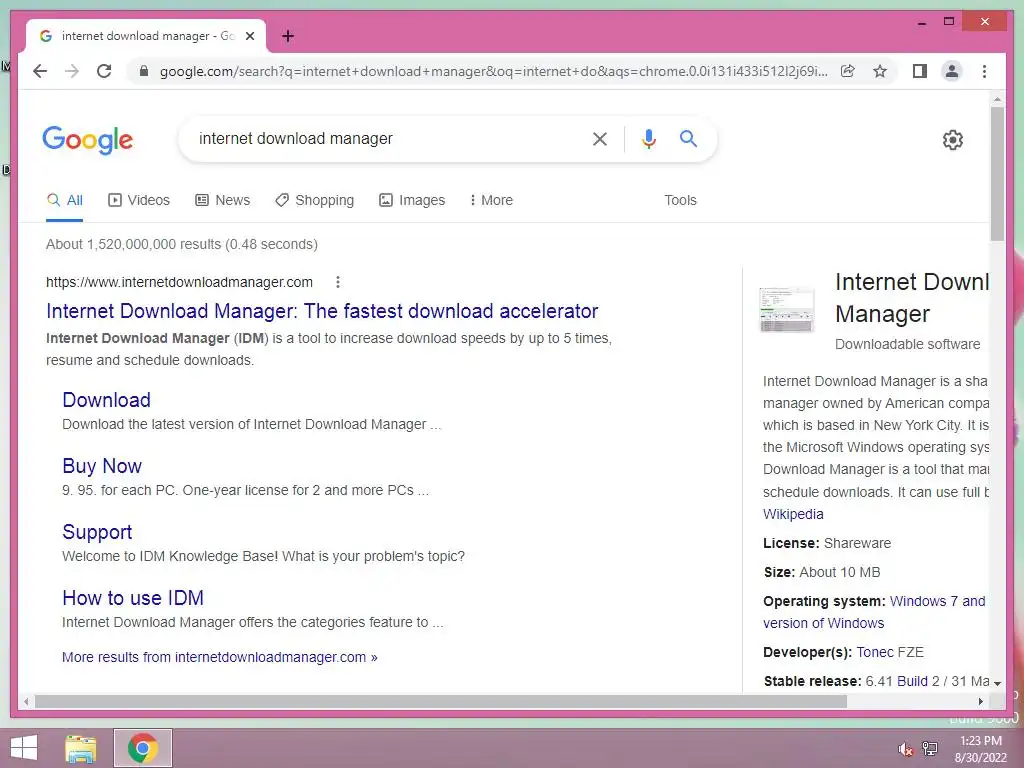Click the horizontal scrollbar thumb
This screenshot has height=768, width=1024.
point(441,701)
